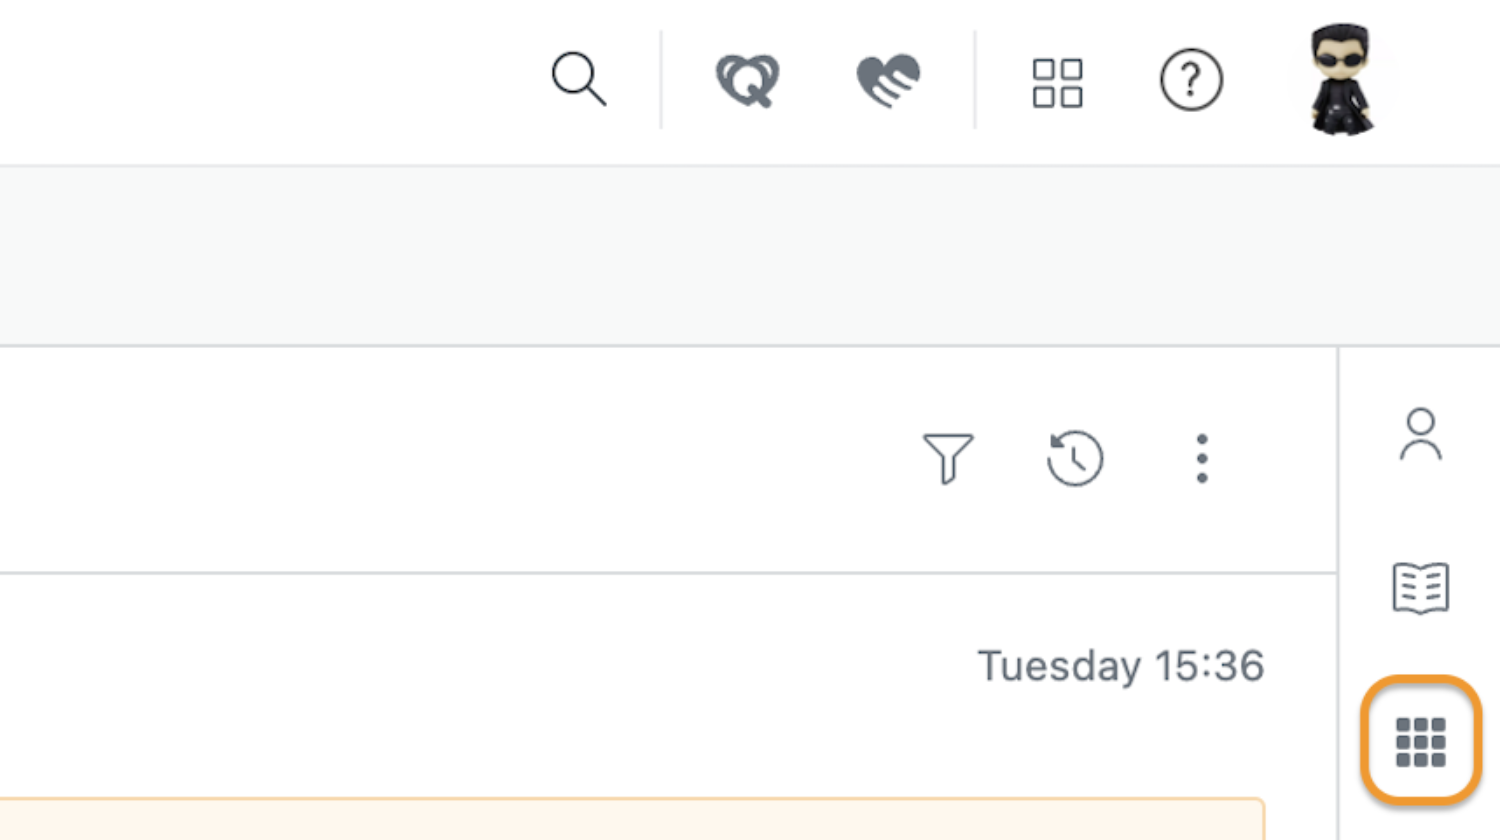Open the help question mark icon
Viewport: 1500px width, 840px height.
1191,80
